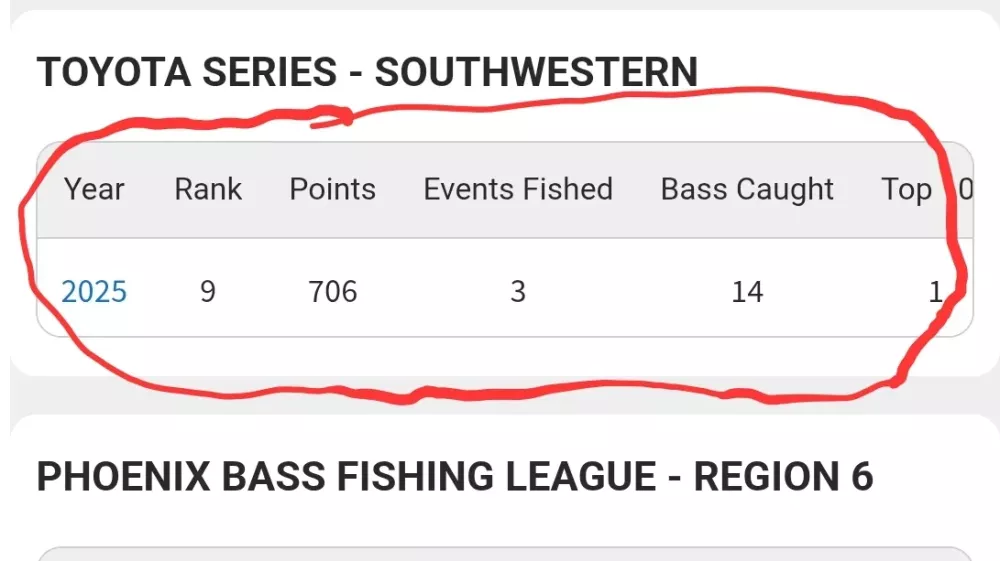Screen dimensions: 1000x561
Task: Click the Bass Caught column header
Action: point(747,190)
